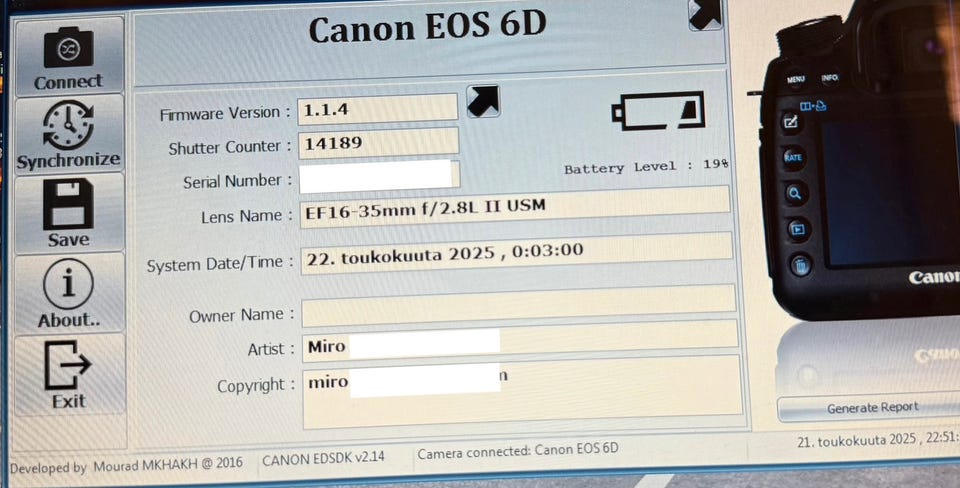The height and width of the screenshot is (488, 960).
Task: Click the Canon EOS 6D title text
Action: pos(427,28)
